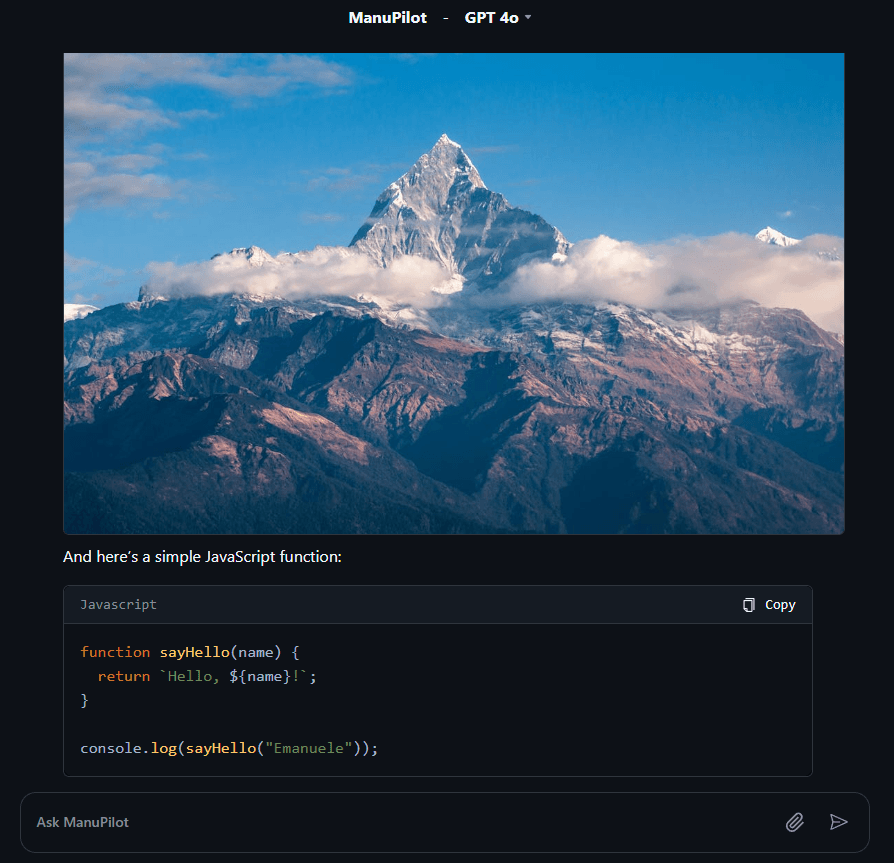Tap the send arrow to submit your message
Viewport: 894px width, 863px height.
tap(840, 822)
